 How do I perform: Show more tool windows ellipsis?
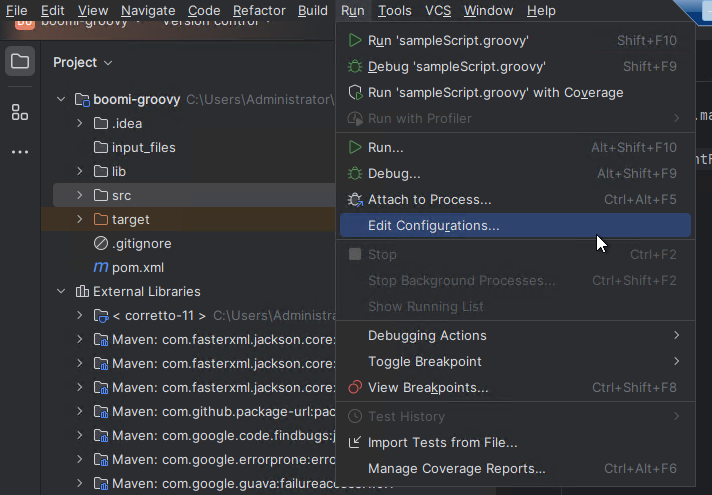coord(20,152)
